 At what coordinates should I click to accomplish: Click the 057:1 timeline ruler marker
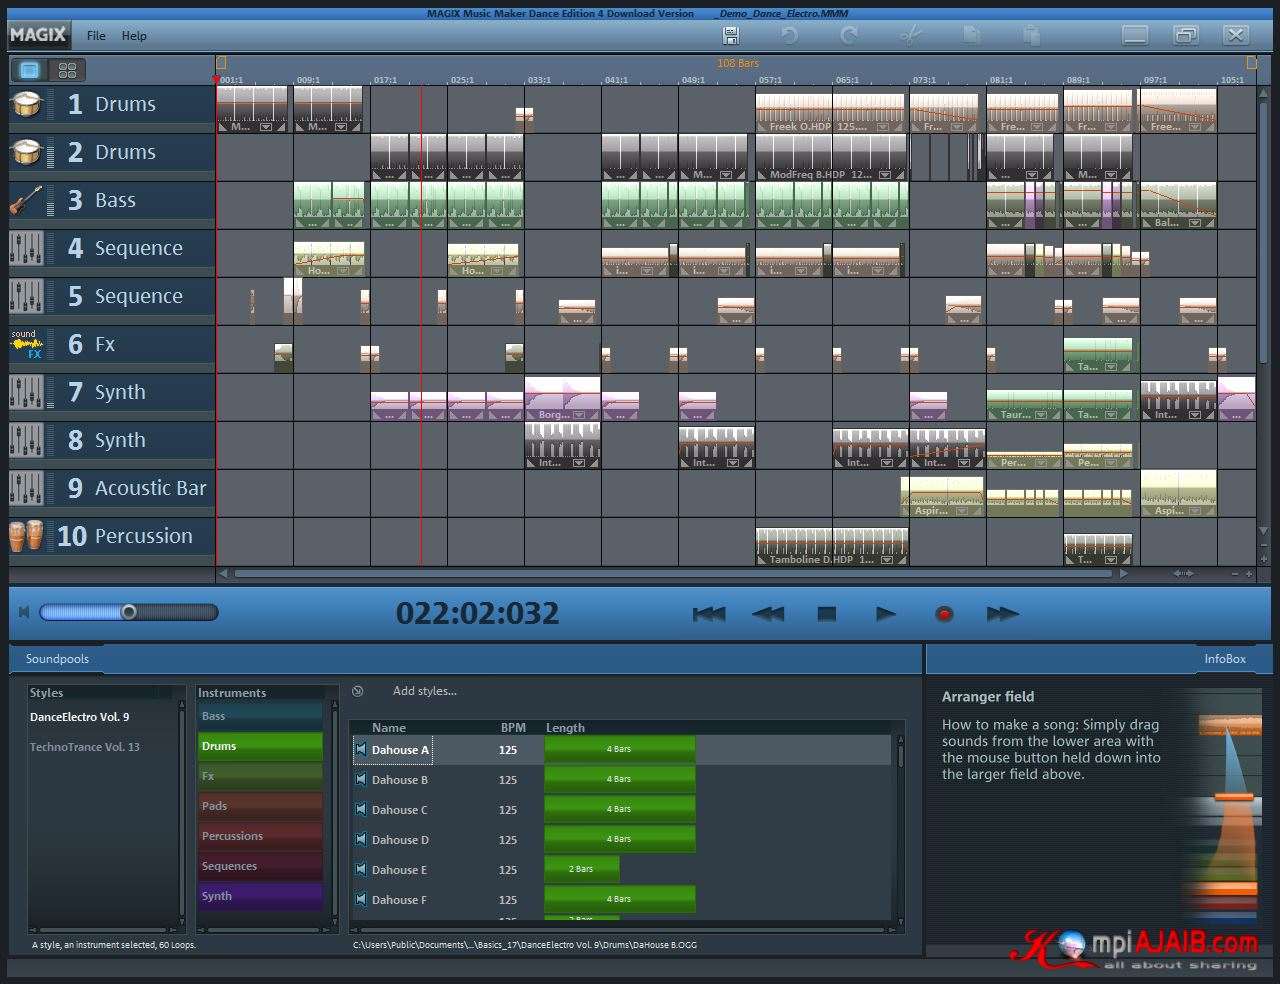click(770, 79)
